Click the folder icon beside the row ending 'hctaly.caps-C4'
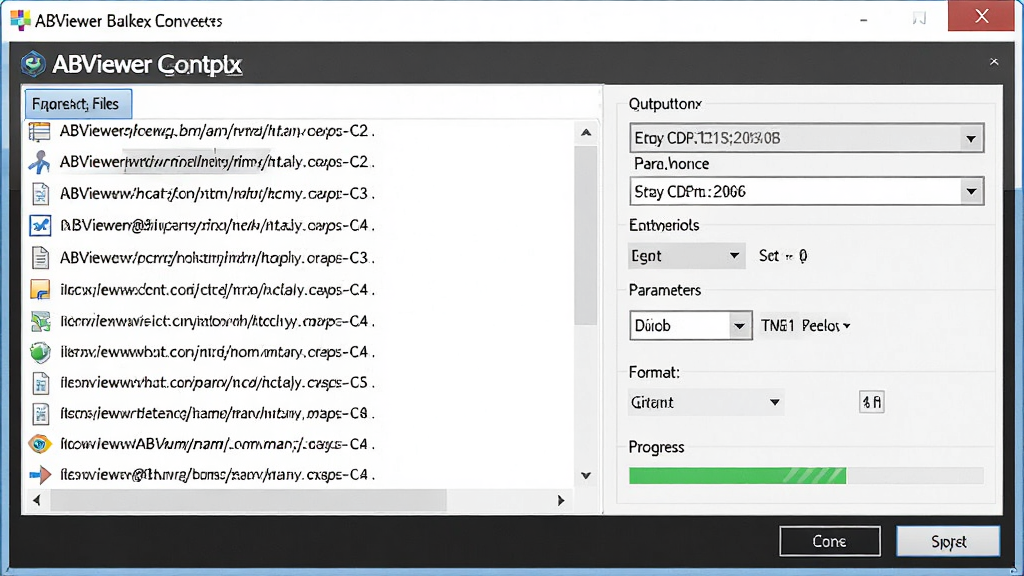The image size is (1024, 576). pyautogui.click(x=40, y=289)
